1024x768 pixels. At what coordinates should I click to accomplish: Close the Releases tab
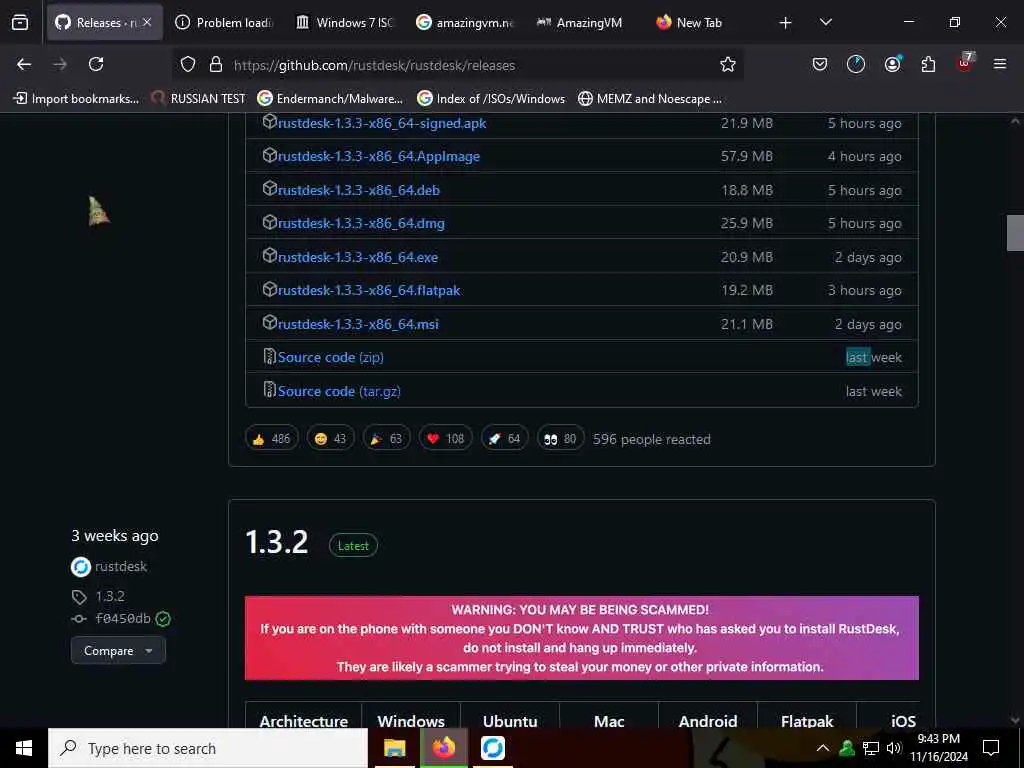click(147, 22)
